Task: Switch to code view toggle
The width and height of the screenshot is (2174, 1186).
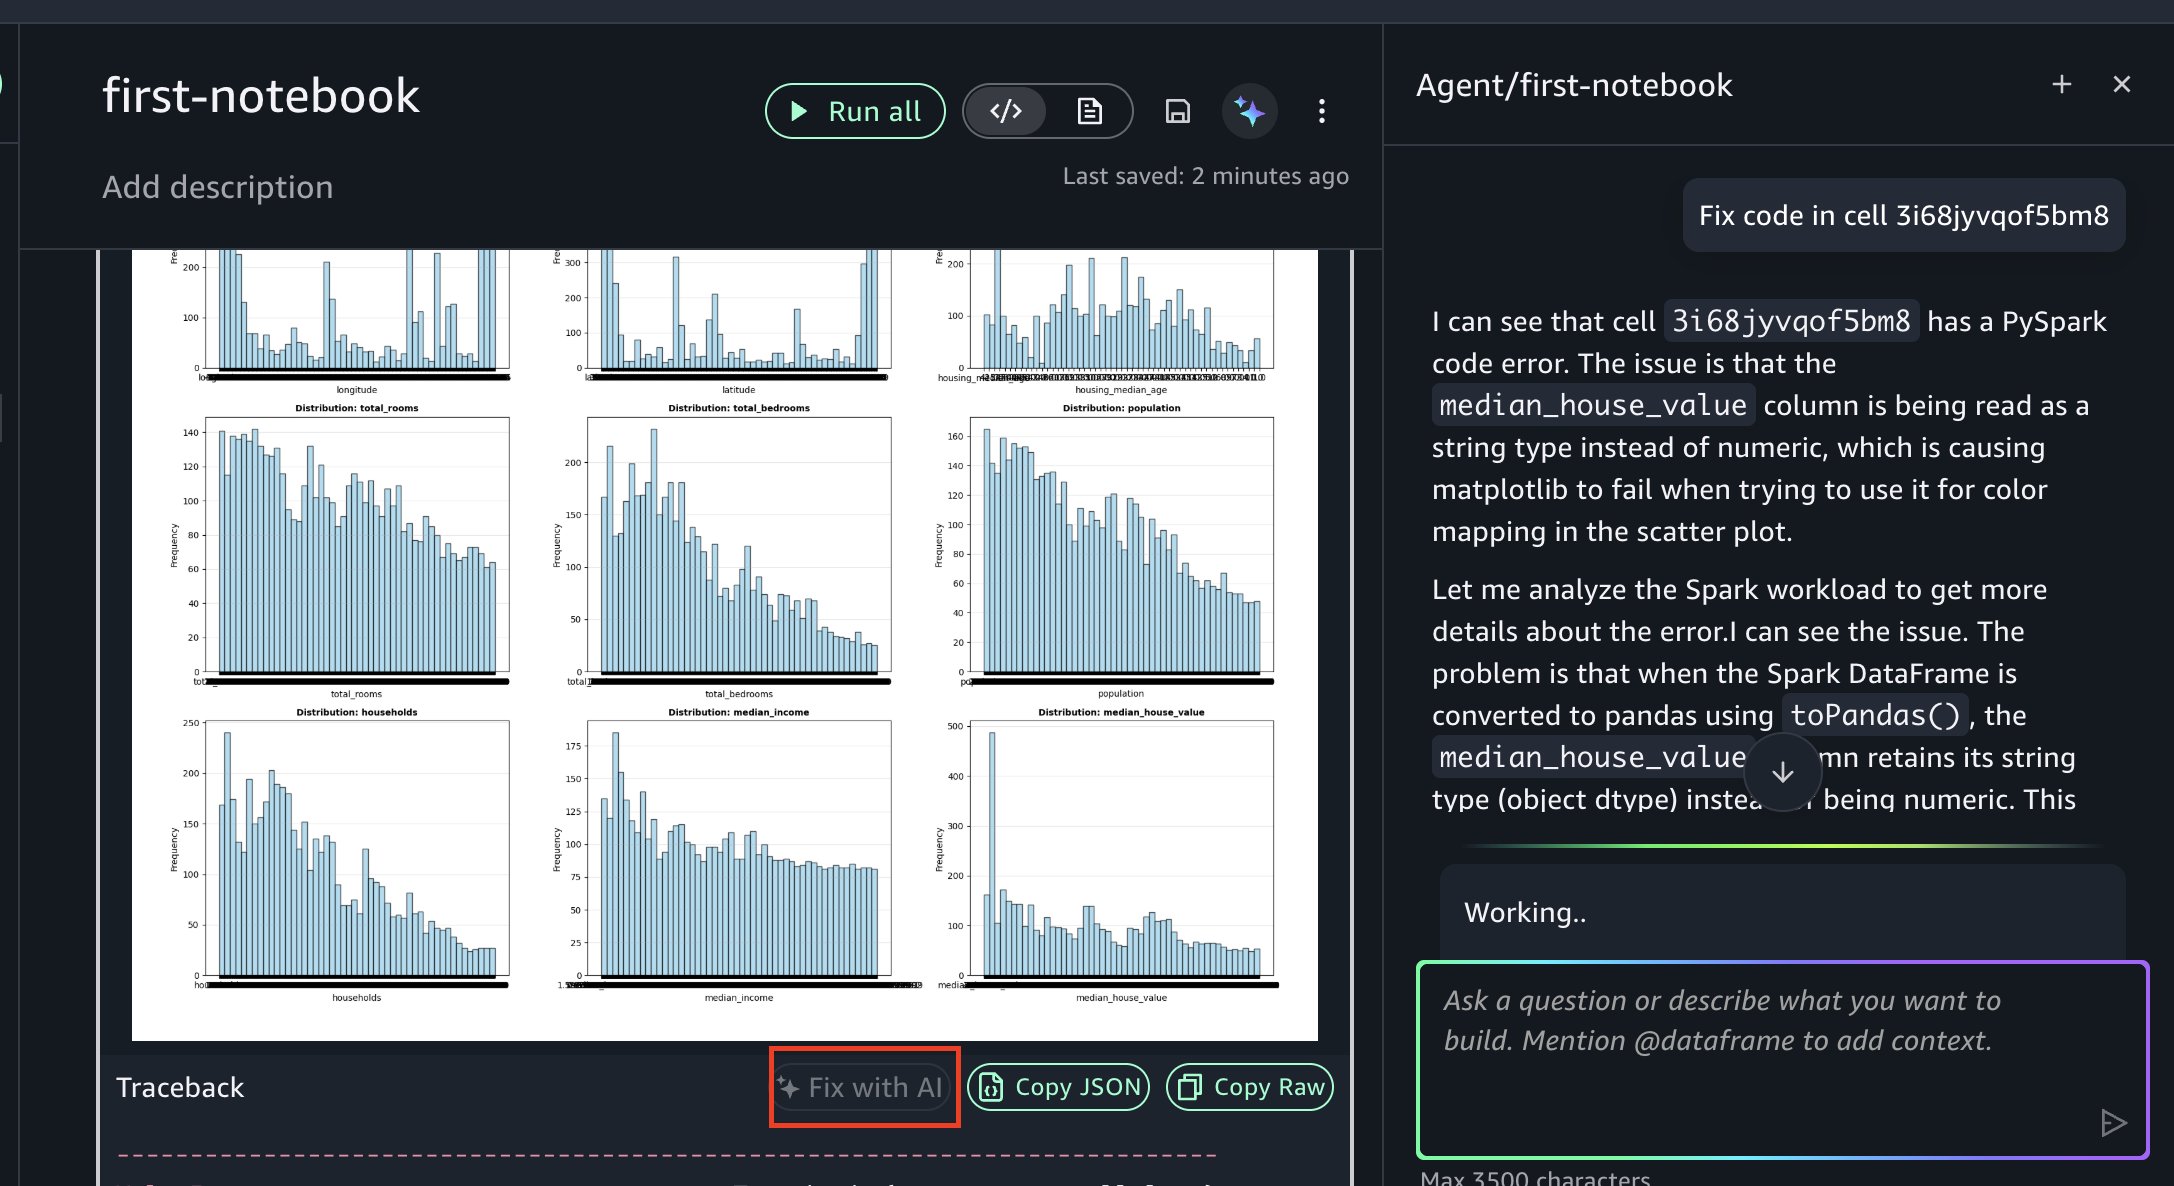Action: pyautogui.click(x=1006, y=111)
